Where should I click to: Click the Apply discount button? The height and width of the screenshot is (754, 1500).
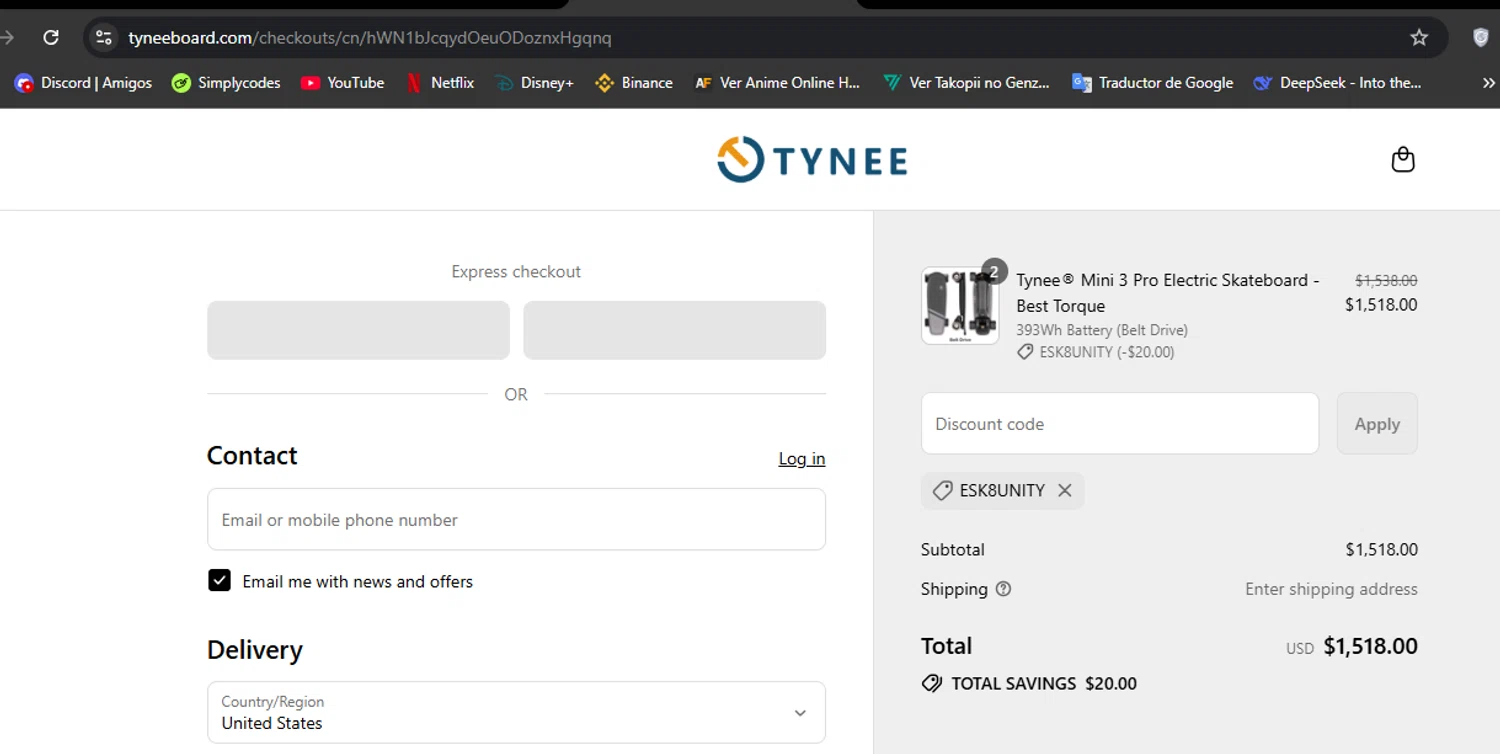[x=1377, y=423]
